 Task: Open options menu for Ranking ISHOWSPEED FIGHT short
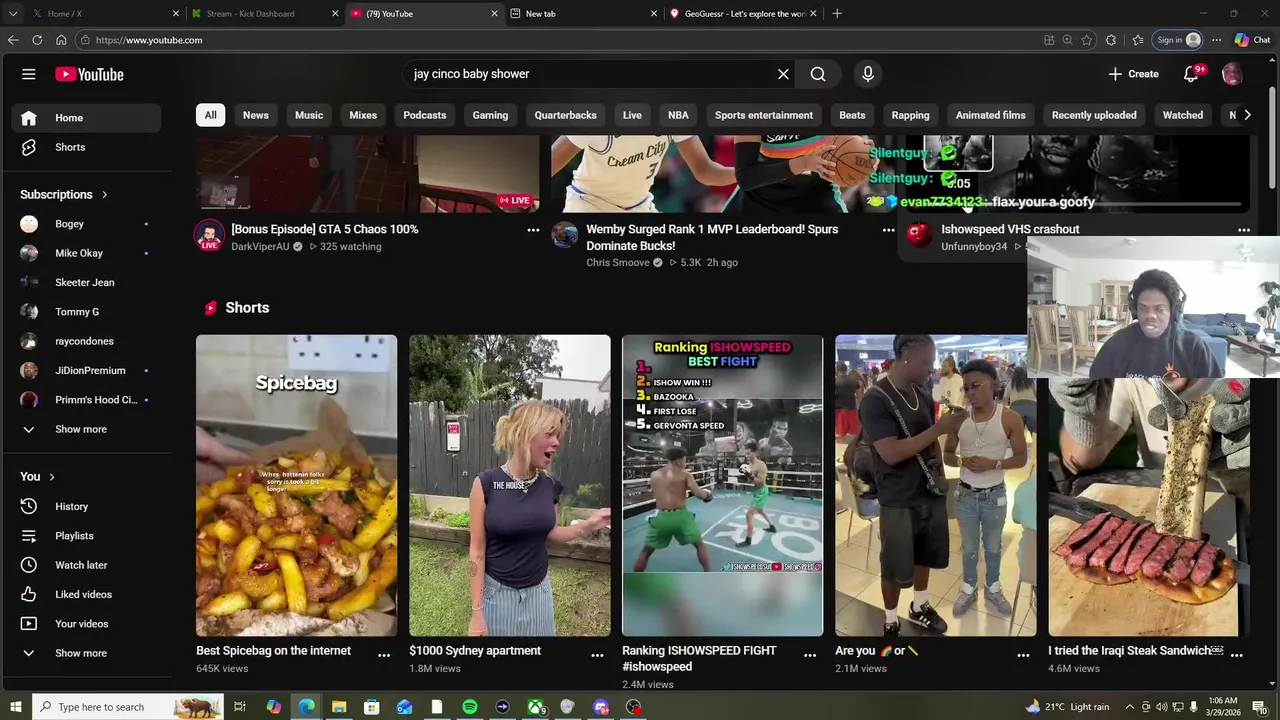[x=810, y=655]
